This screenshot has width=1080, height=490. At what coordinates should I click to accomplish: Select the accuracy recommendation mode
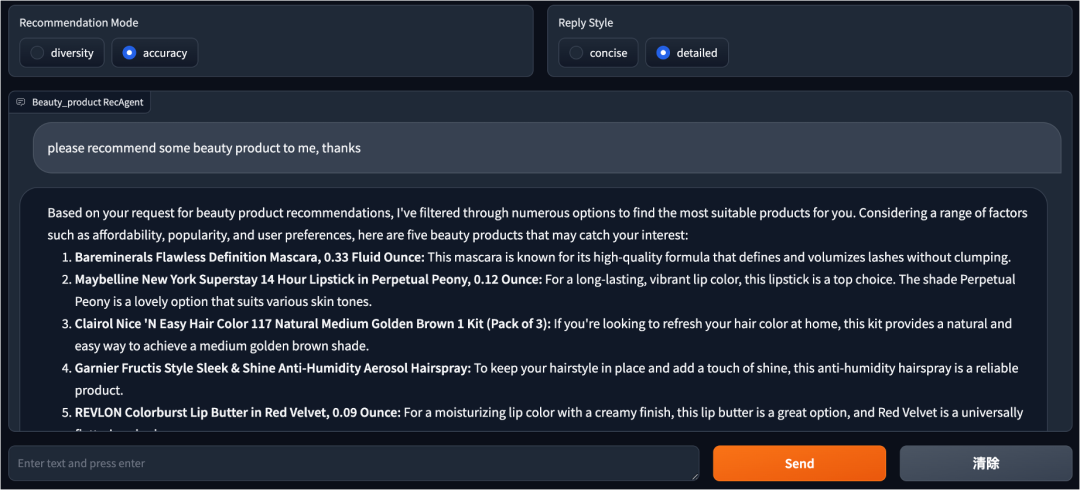pyautogui.click(x=129, y=53)
